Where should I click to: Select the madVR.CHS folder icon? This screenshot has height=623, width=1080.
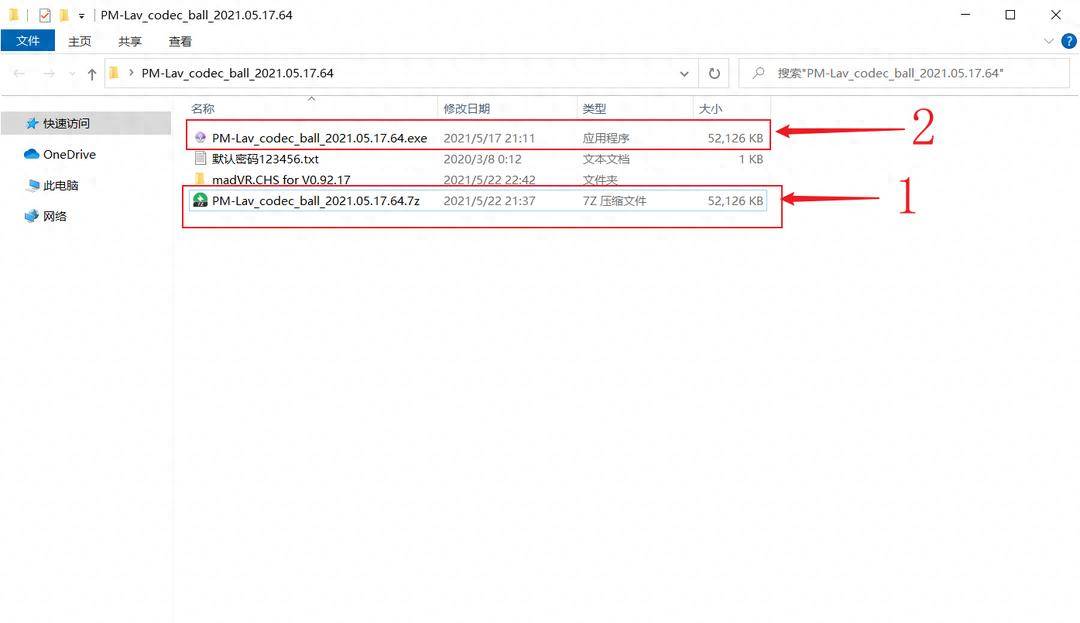click(200, 180)
